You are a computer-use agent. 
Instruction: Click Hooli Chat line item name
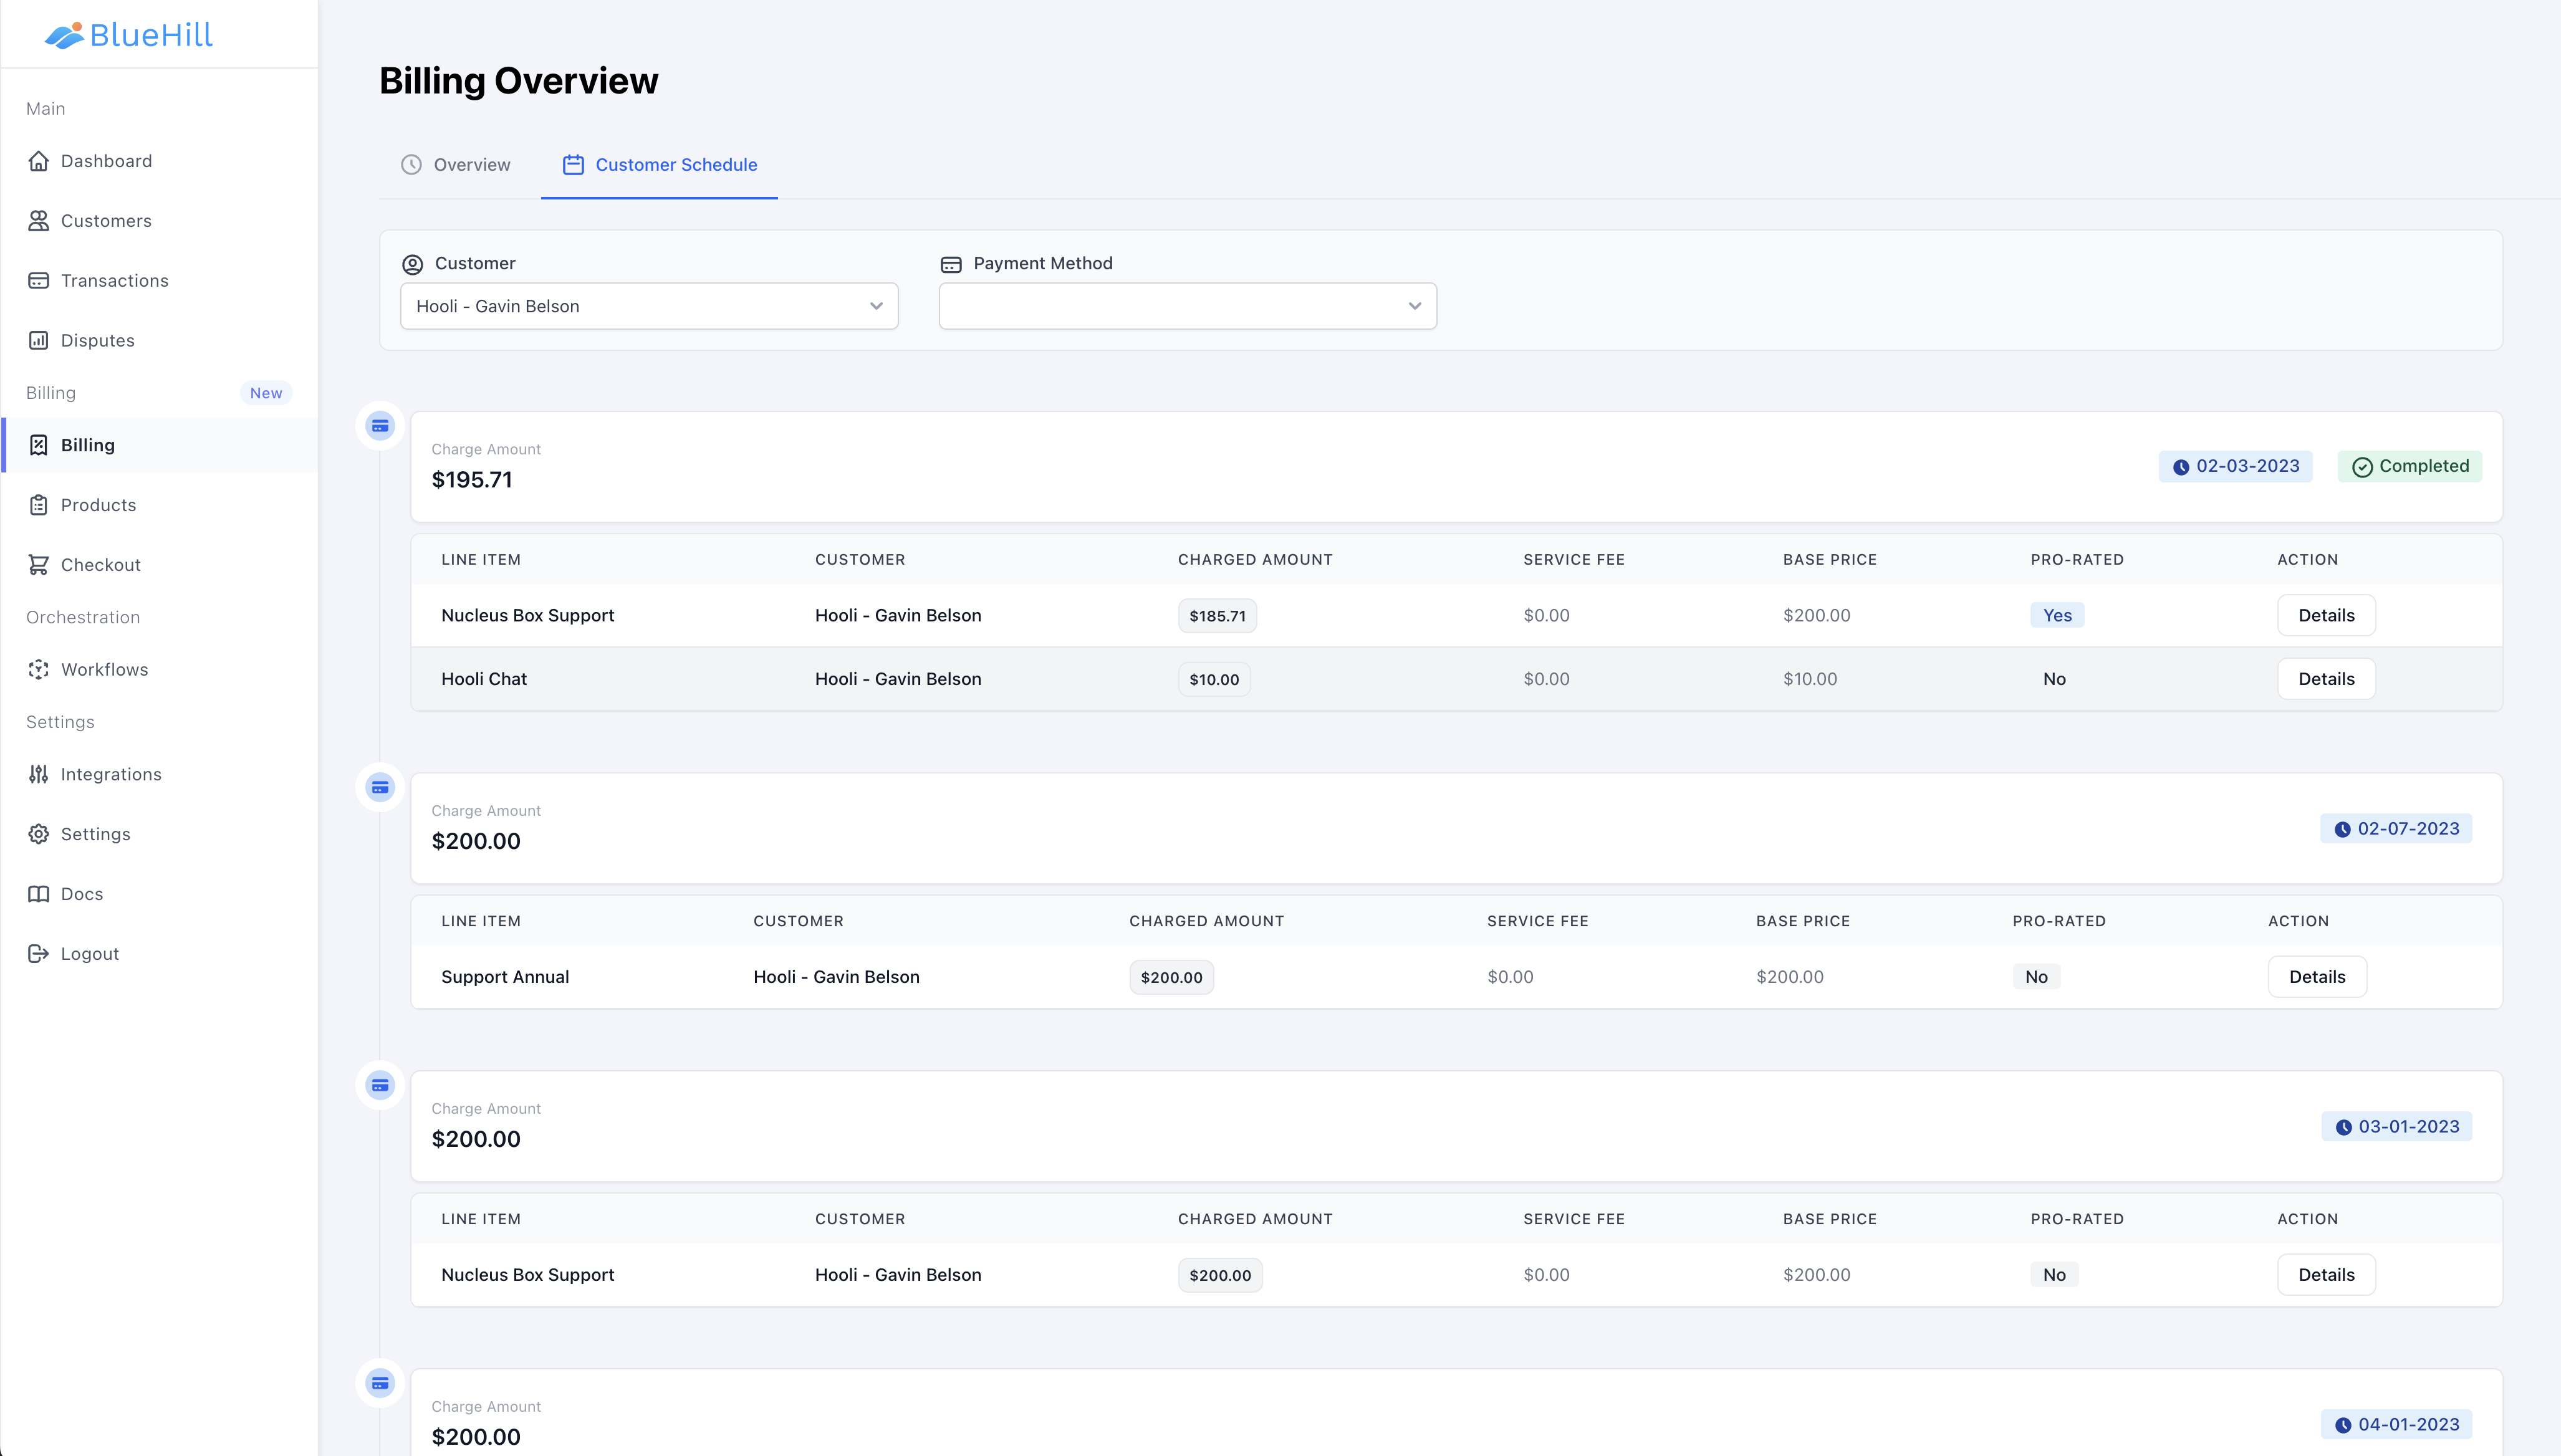point(484,679)
